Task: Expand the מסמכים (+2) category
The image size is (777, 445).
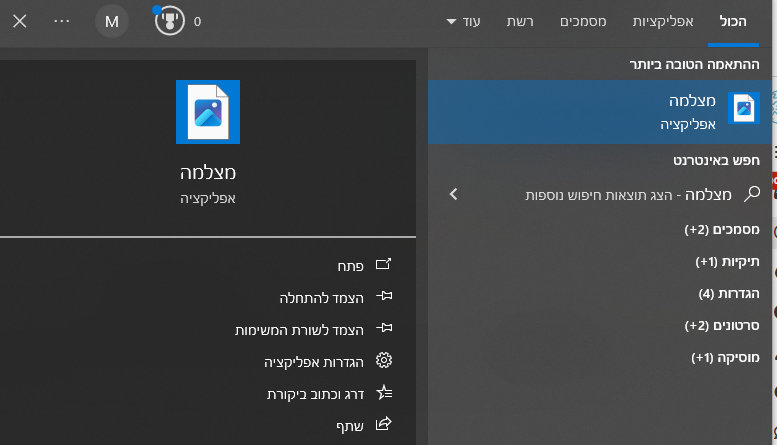Action: coord(722,229)
